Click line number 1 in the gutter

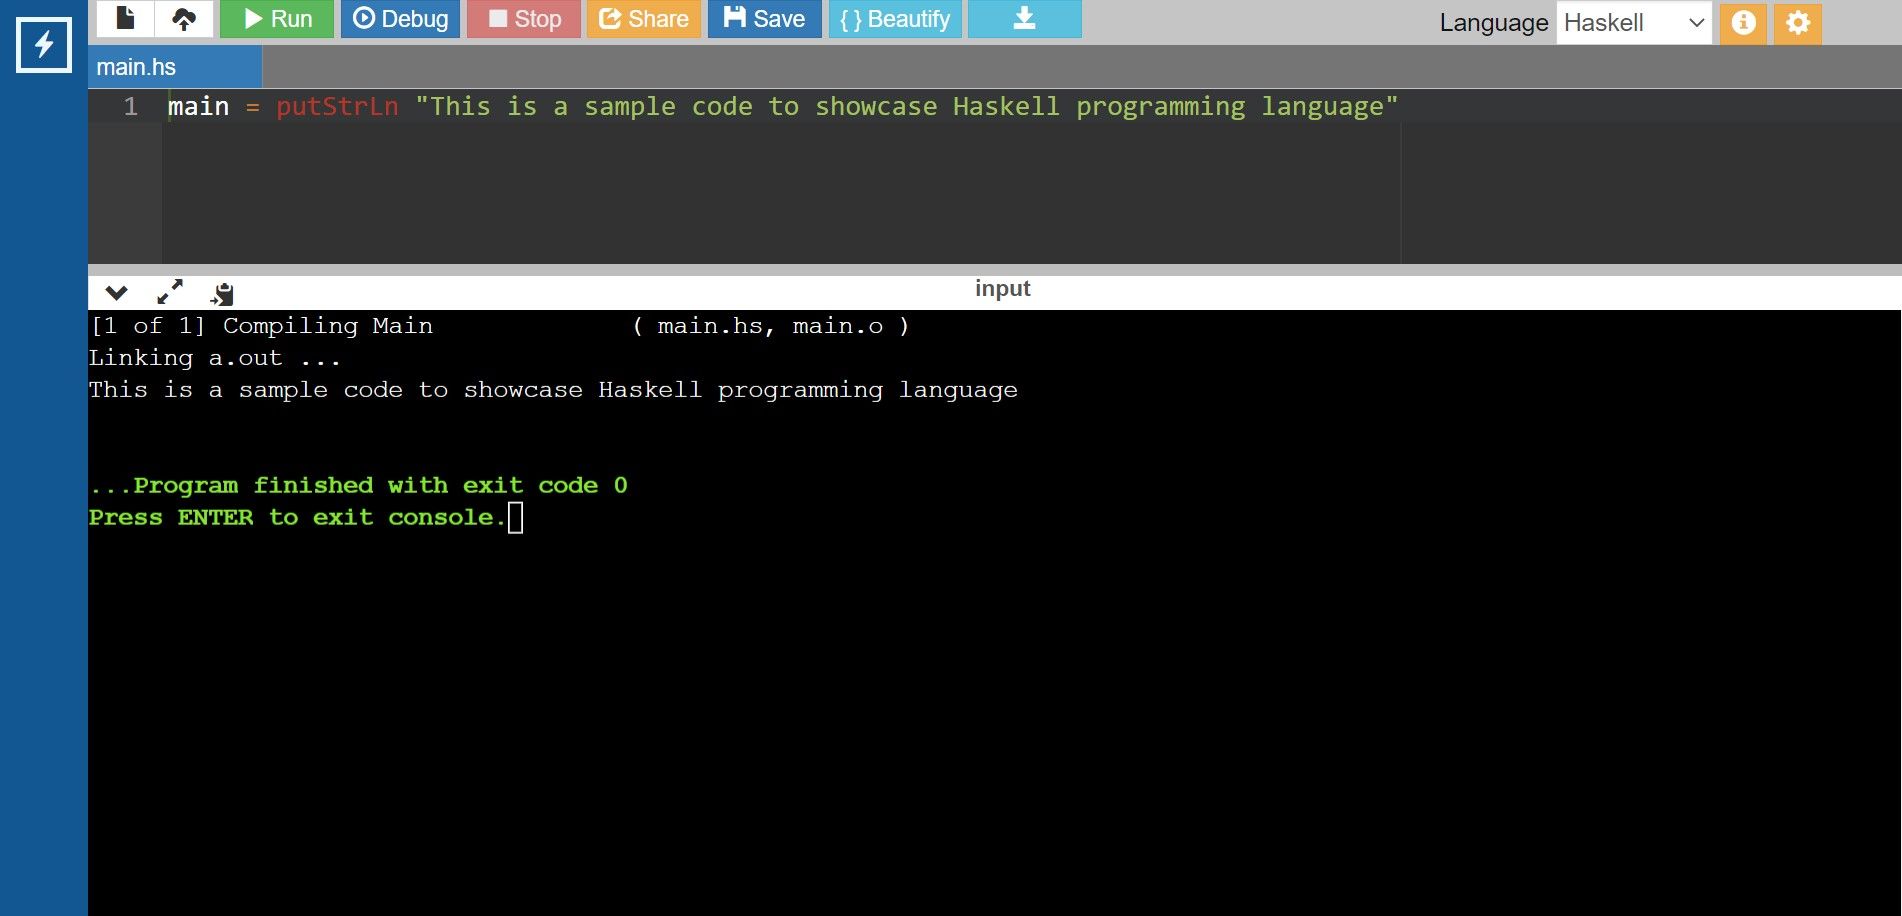[131, 106]
